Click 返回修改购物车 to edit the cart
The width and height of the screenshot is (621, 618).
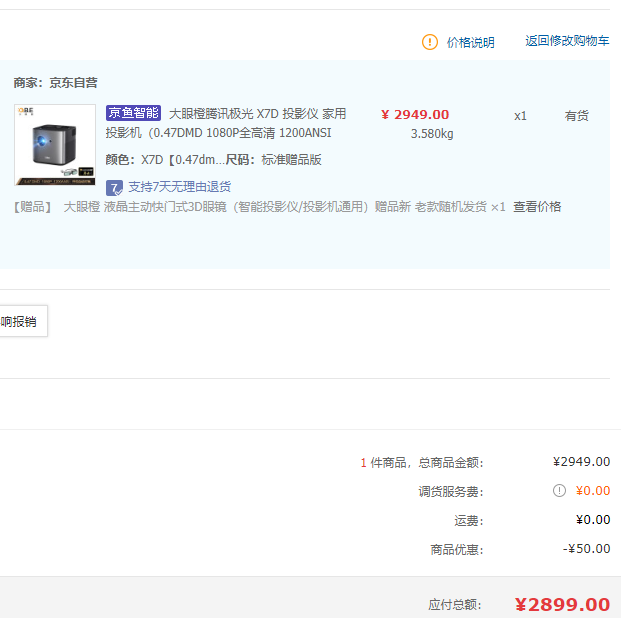pyautogui.click(x=567, y=40)
